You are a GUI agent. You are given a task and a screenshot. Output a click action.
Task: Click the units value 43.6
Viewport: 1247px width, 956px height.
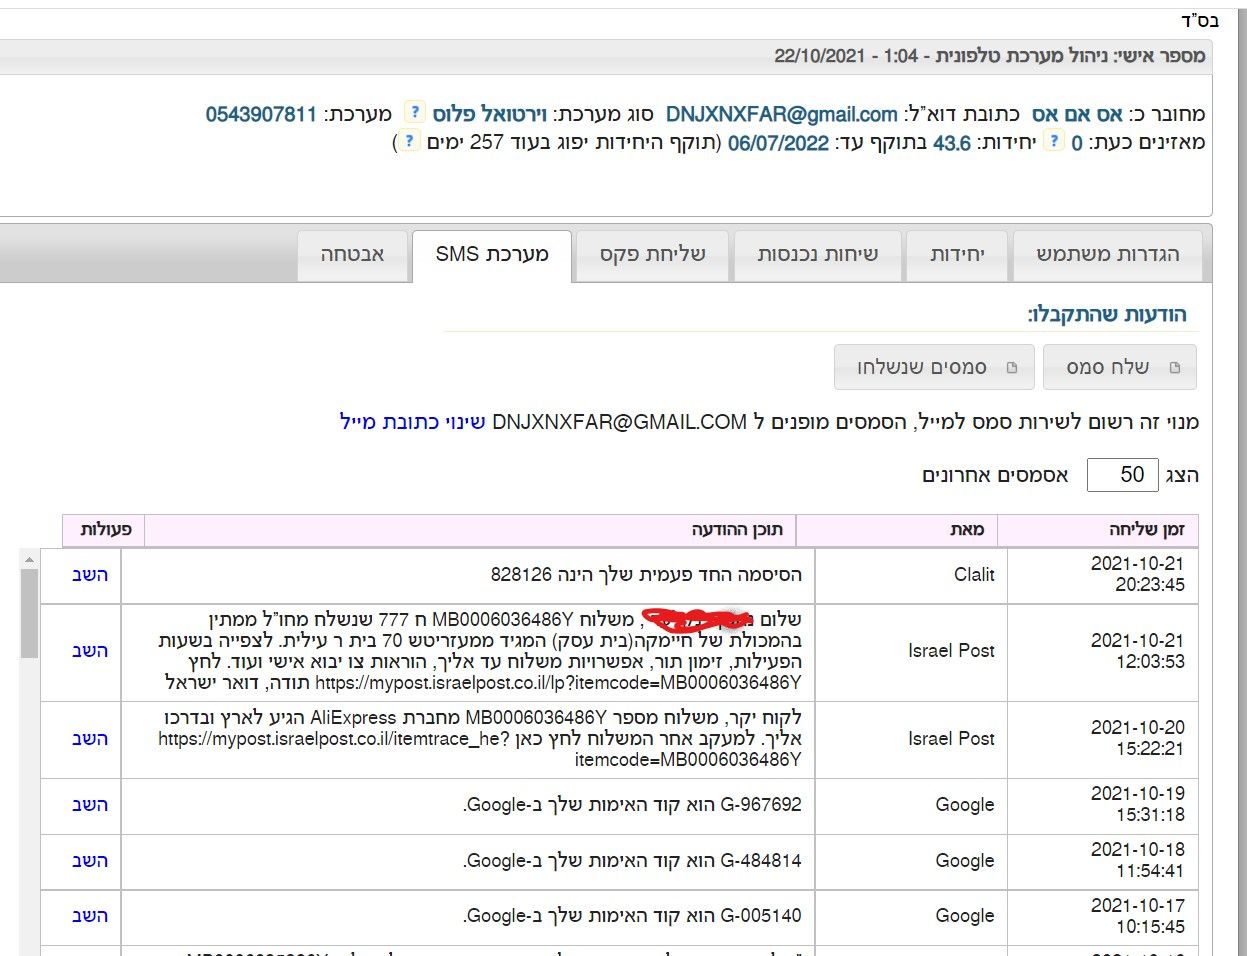(x=952, y=143)
